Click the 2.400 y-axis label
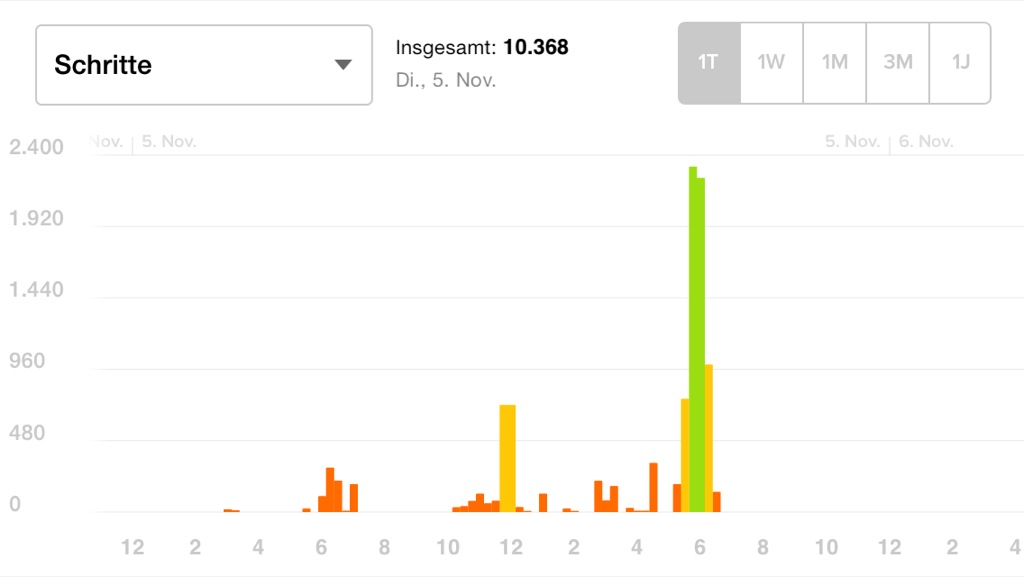This screenshot has height=577, width=1024. tap(36, 147)
